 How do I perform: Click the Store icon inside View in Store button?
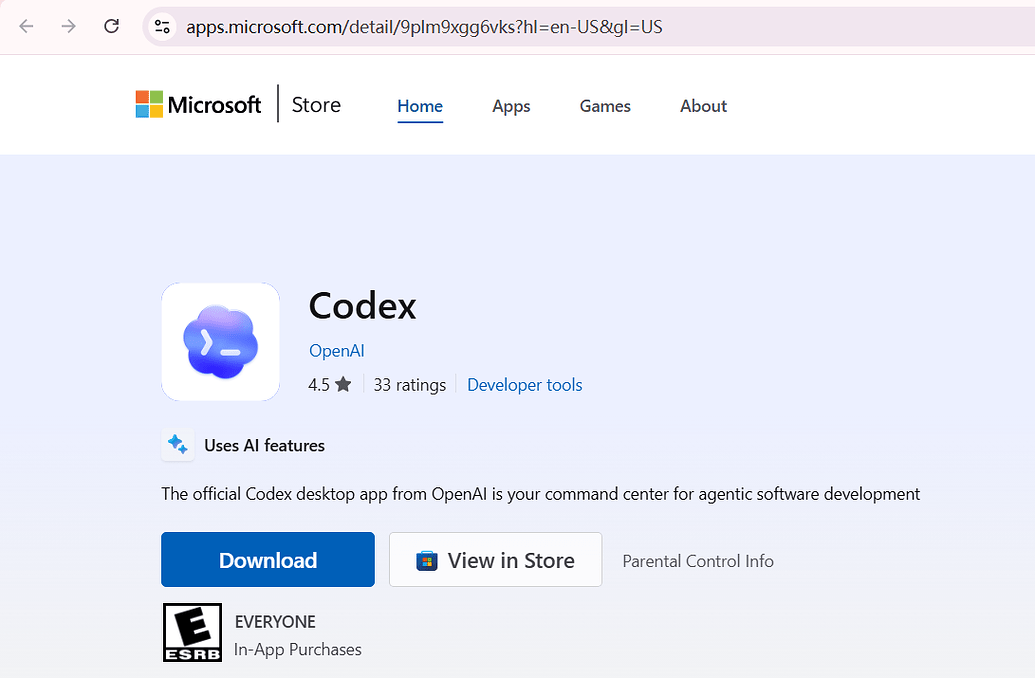coord(426,560)
